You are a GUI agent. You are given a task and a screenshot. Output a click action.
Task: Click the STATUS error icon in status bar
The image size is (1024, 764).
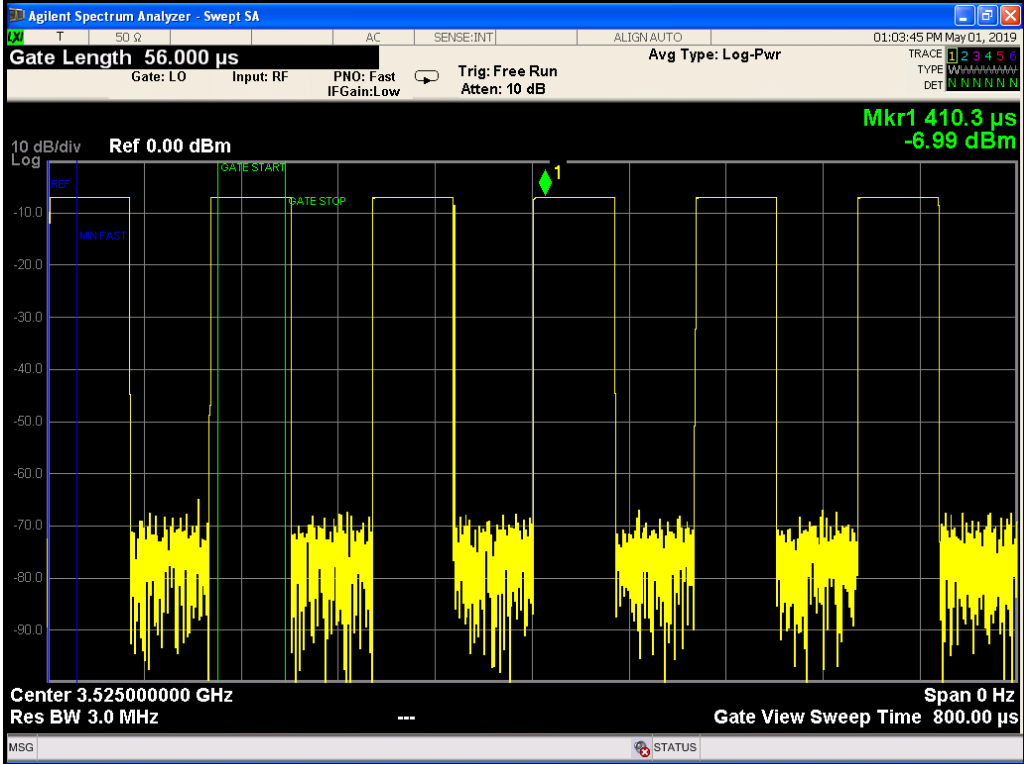tap(643, 747)
